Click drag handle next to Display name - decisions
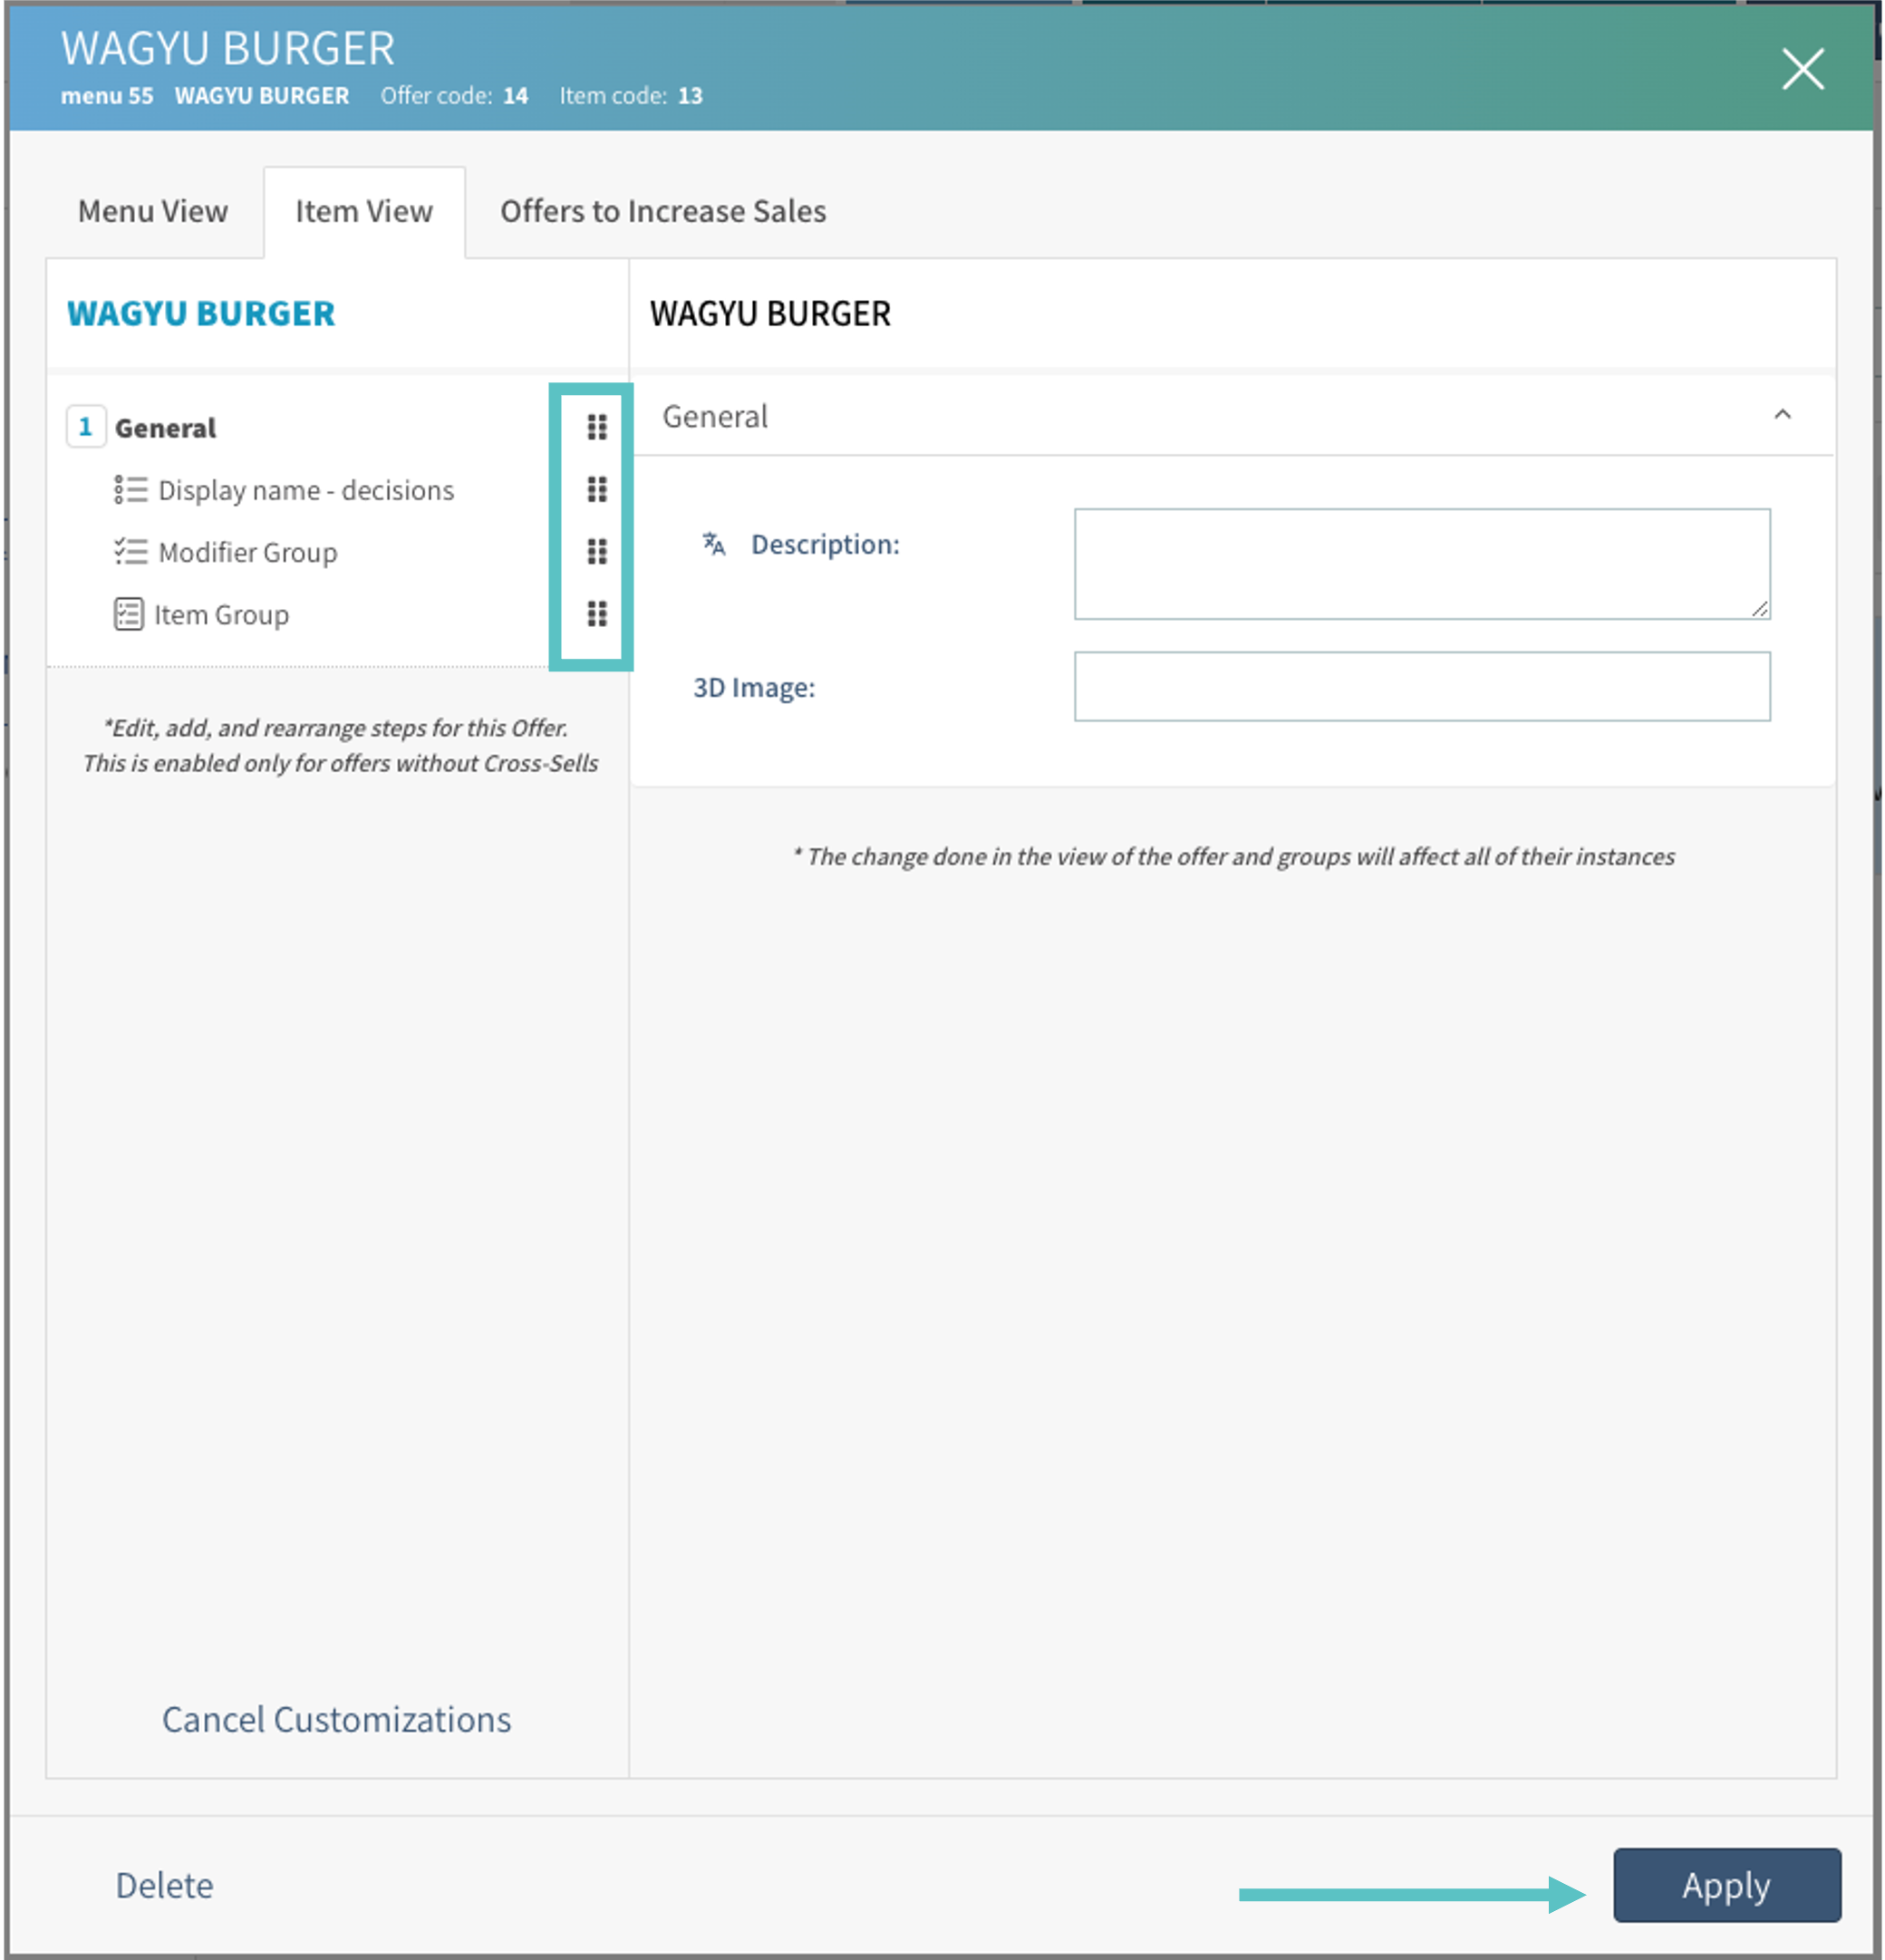 pyautogui.click(x=597, y=489)
